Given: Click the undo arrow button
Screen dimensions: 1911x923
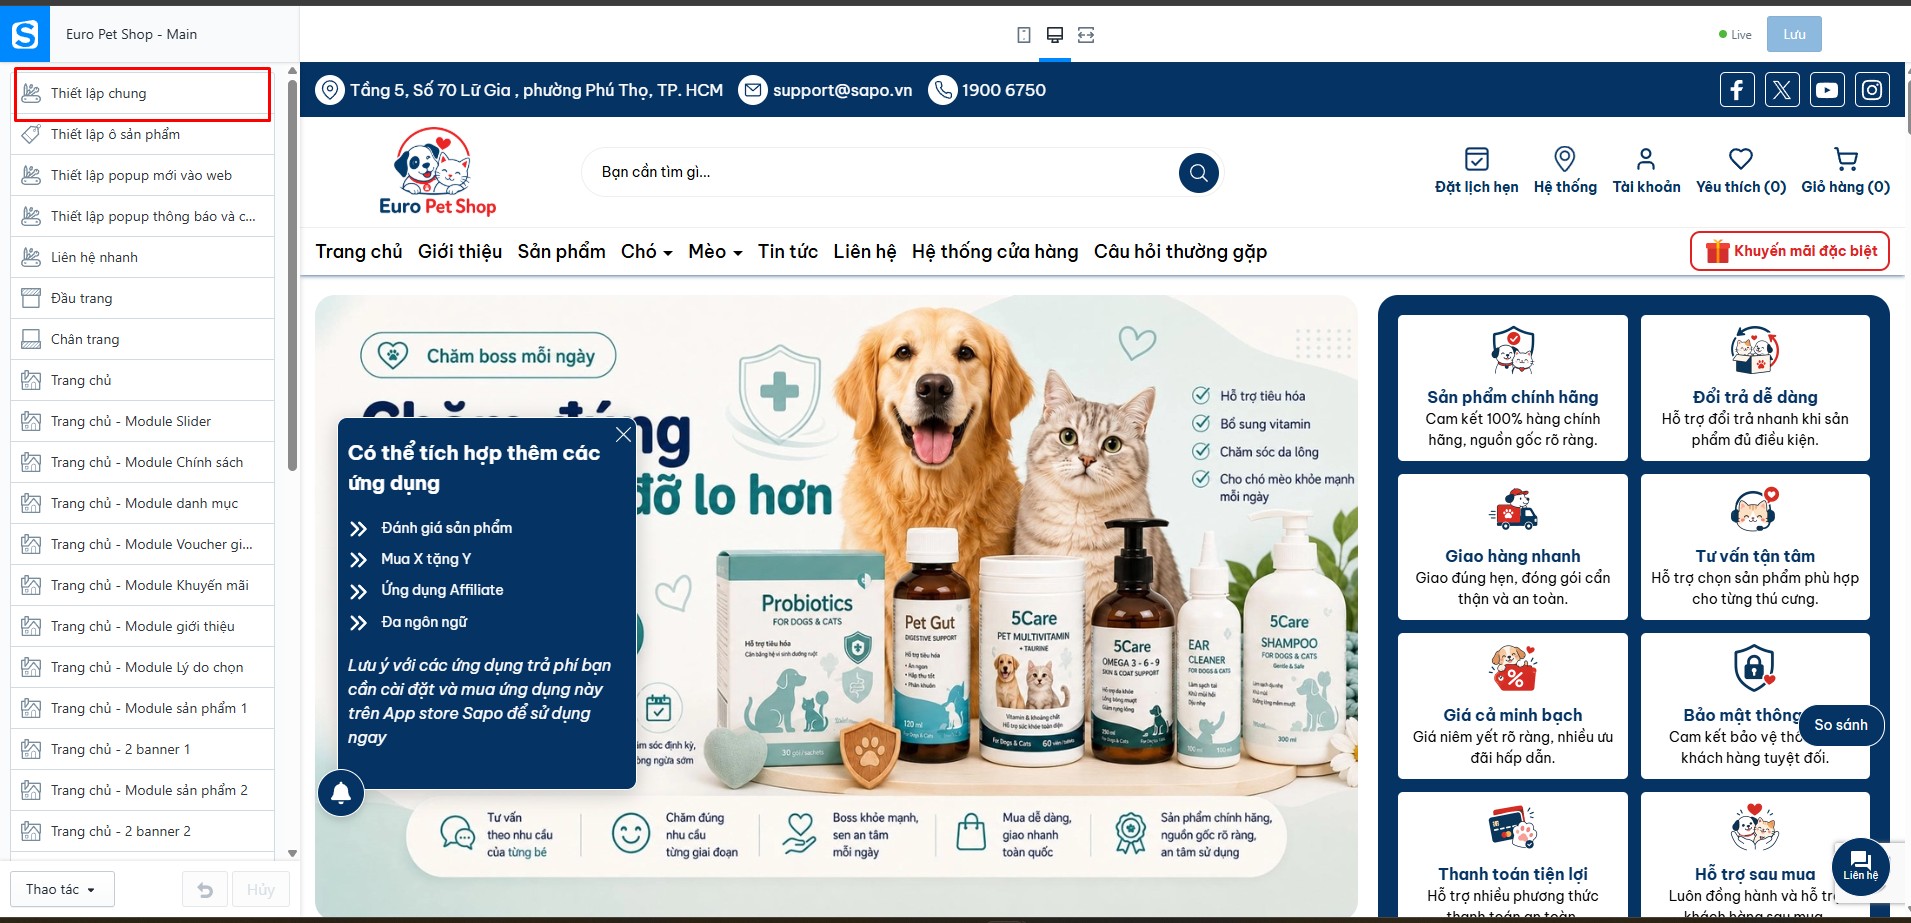Looking at the screenshot, I should tap(205, 889).
